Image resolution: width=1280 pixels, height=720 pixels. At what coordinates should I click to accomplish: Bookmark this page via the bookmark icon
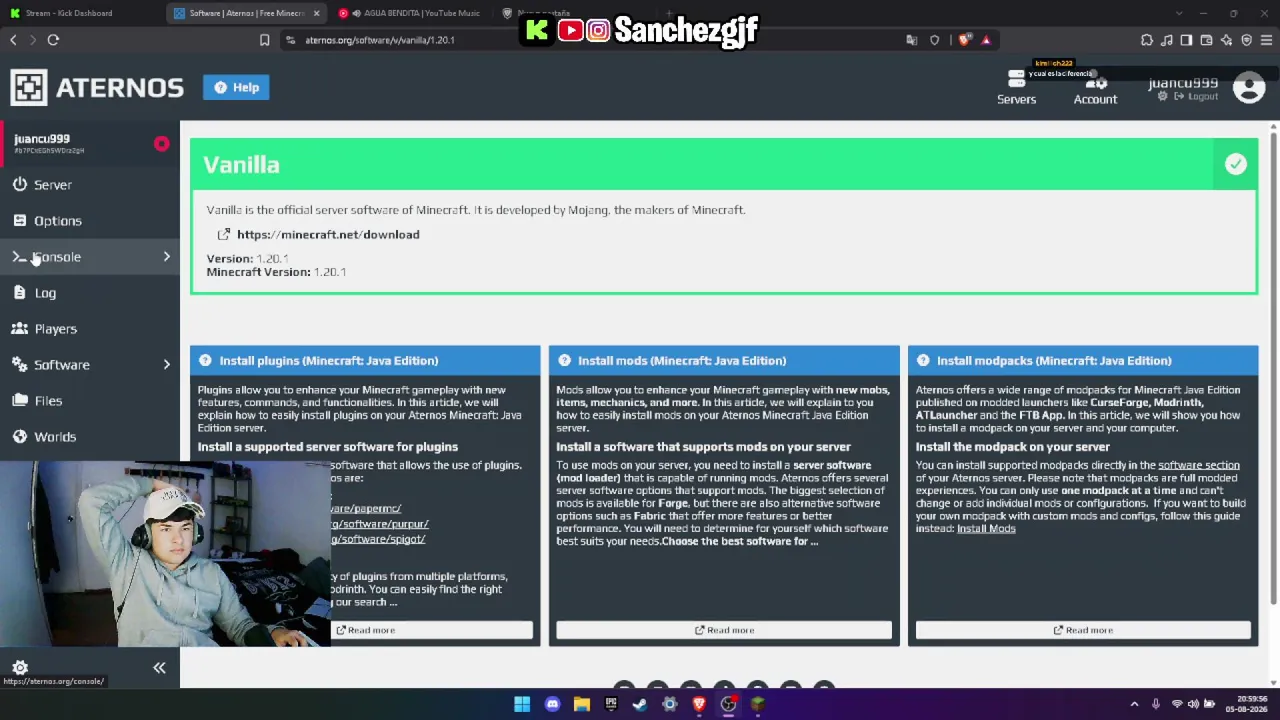pos(264,40)
